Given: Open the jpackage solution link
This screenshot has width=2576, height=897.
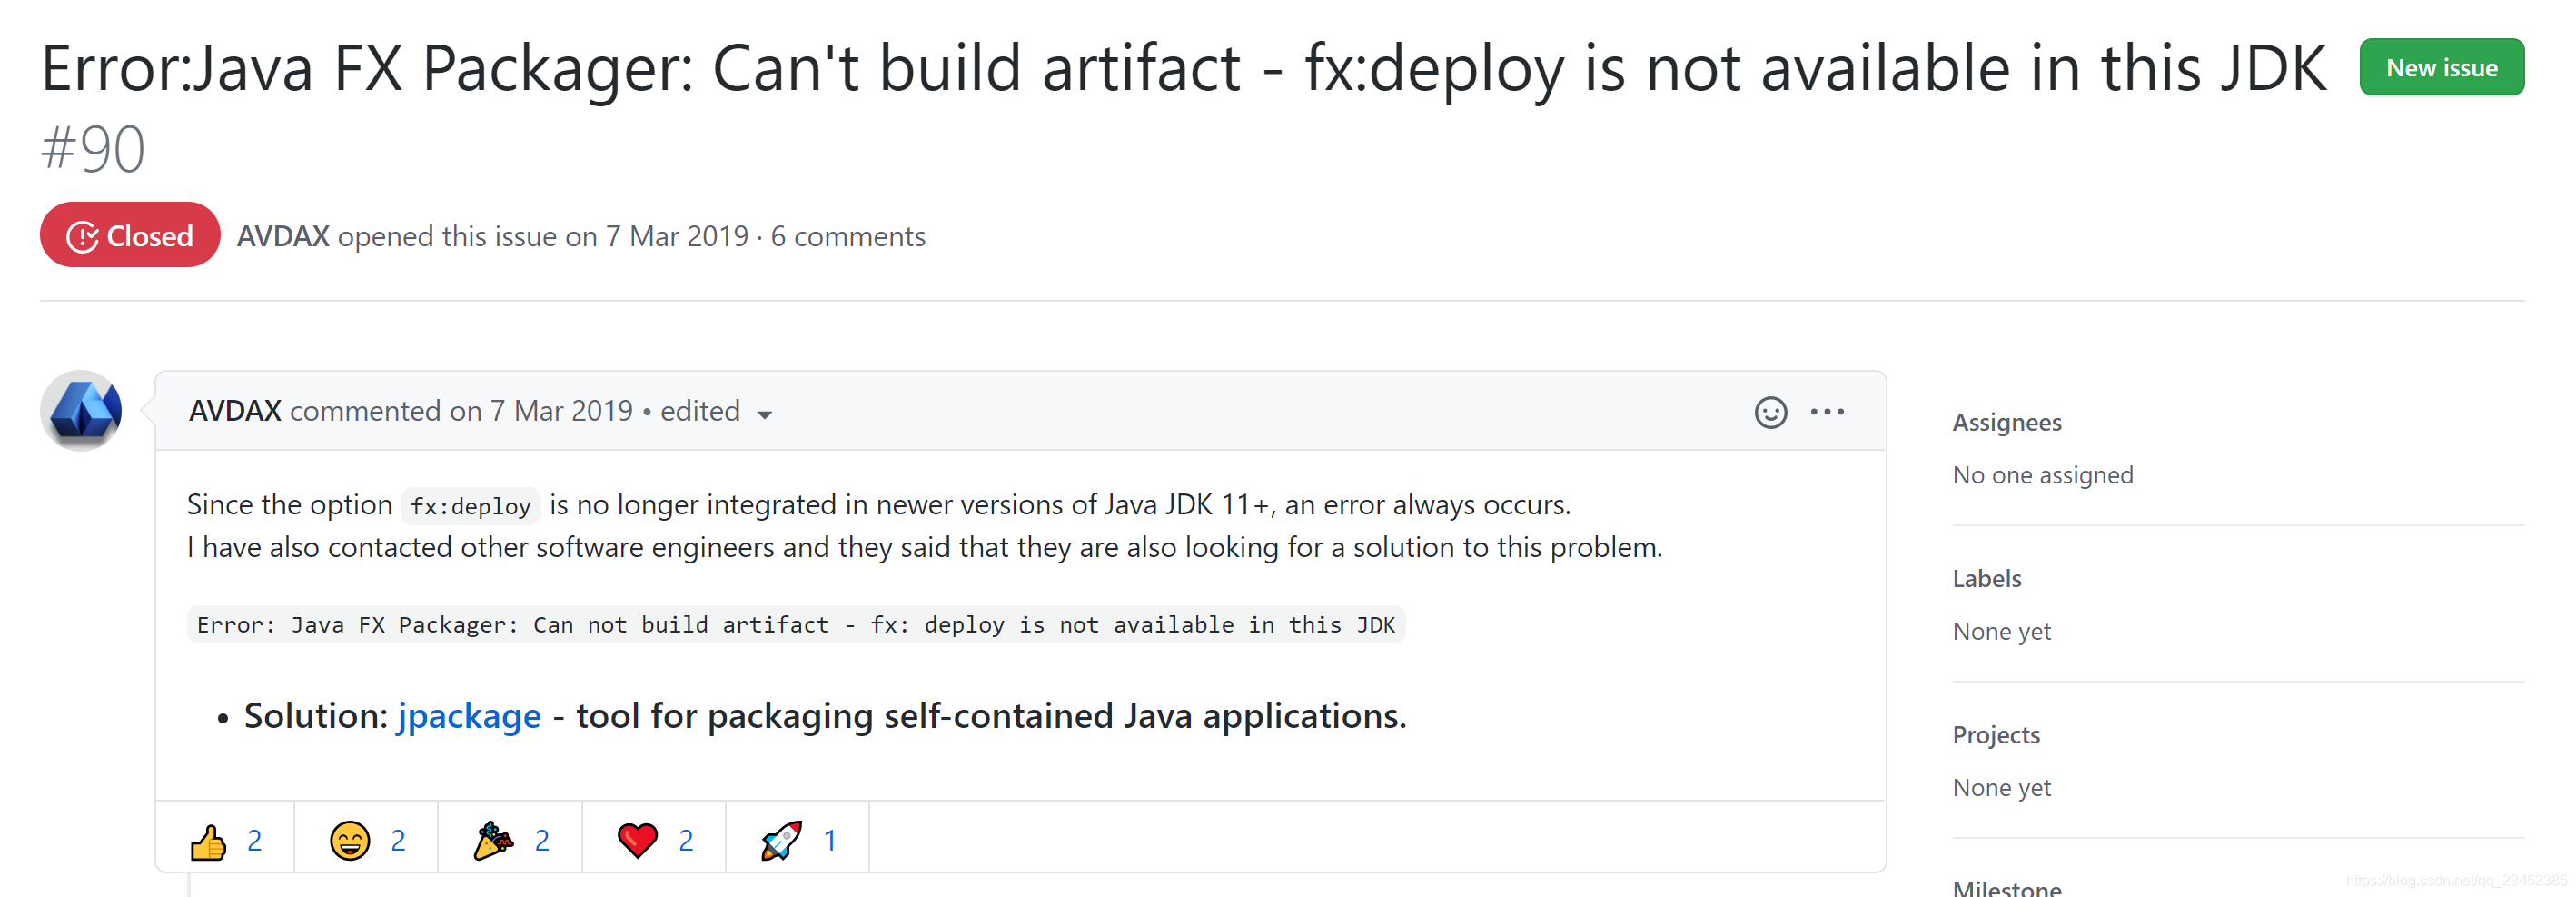Looking at the screenshot, I should tap(467, 716).
